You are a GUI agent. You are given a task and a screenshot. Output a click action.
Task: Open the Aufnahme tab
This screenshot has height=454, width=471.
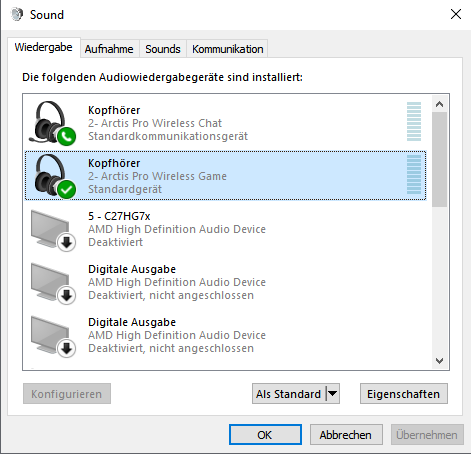tap(109, 49)
